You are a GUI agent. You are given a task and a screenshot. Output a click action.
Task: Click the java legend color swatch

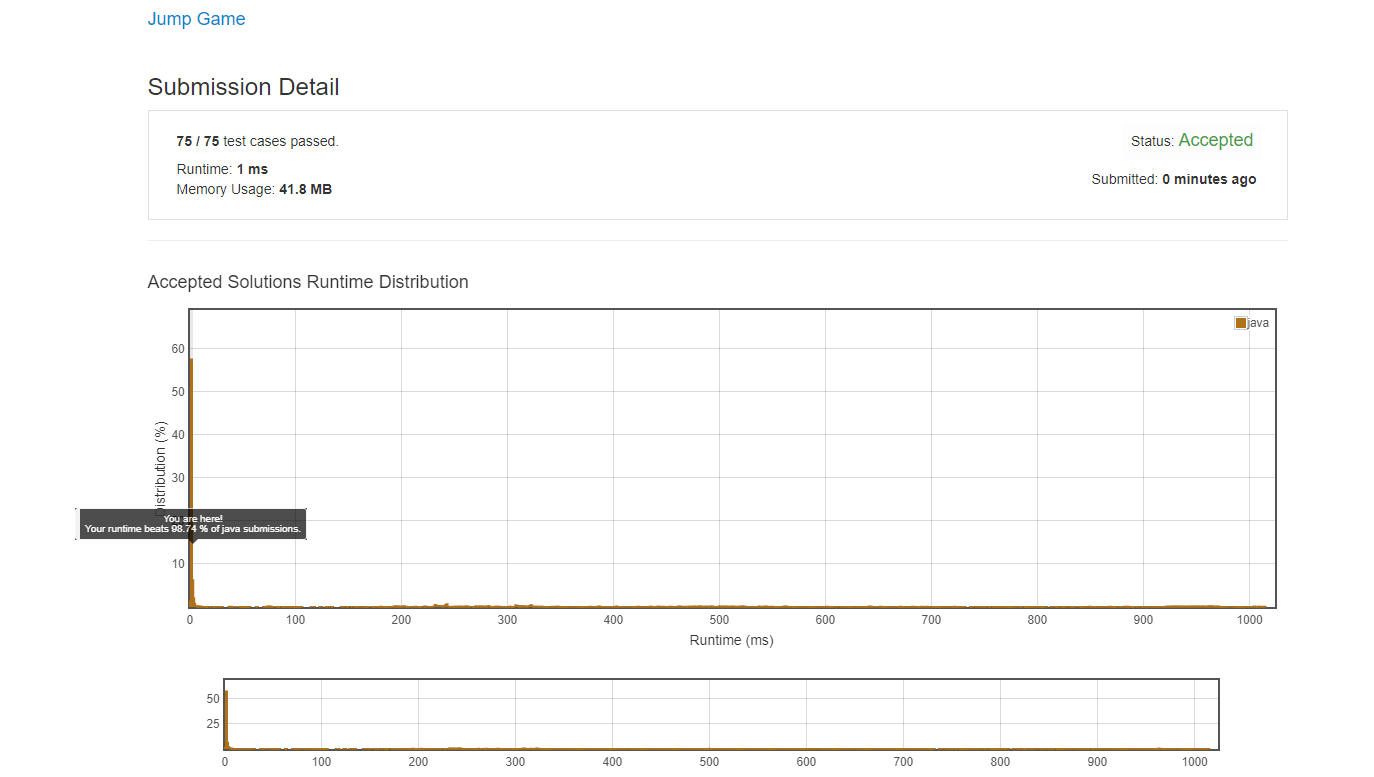pos(1241,323)
